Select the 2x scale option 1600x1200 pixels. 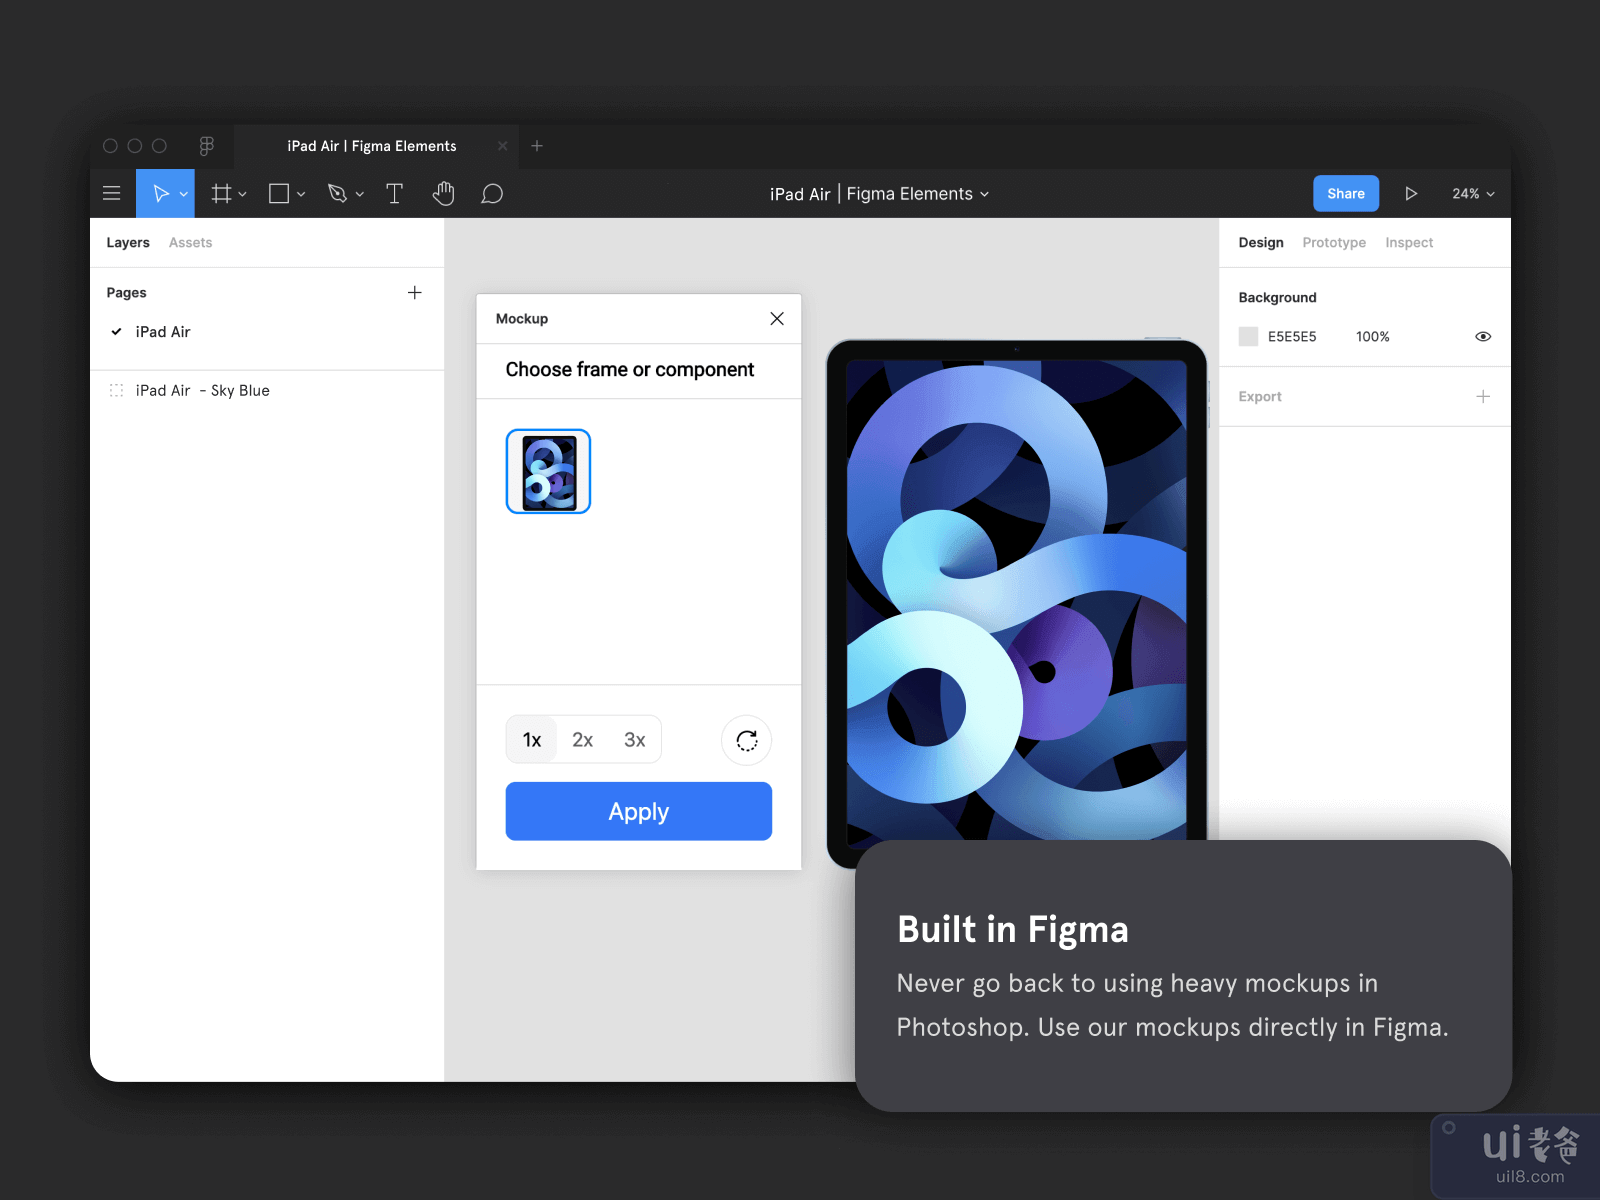tap(582, 740)
